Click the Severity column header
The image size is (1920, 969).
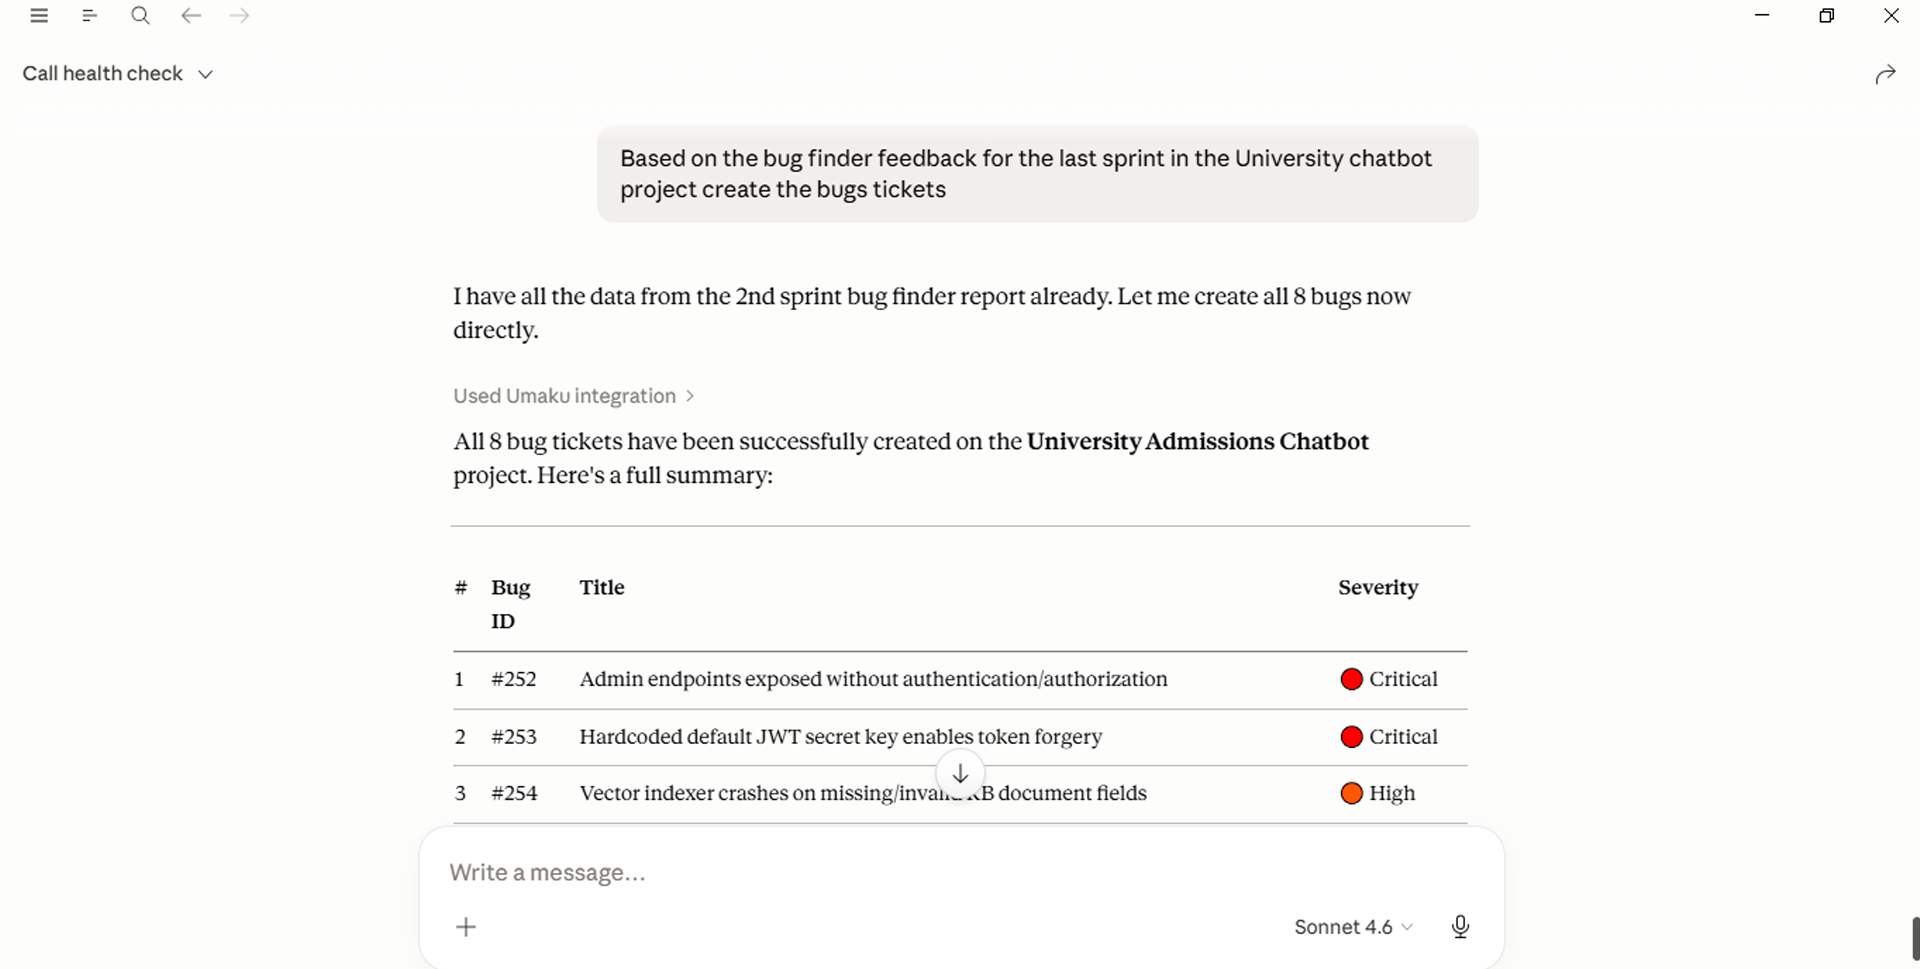pos(1378,588)
